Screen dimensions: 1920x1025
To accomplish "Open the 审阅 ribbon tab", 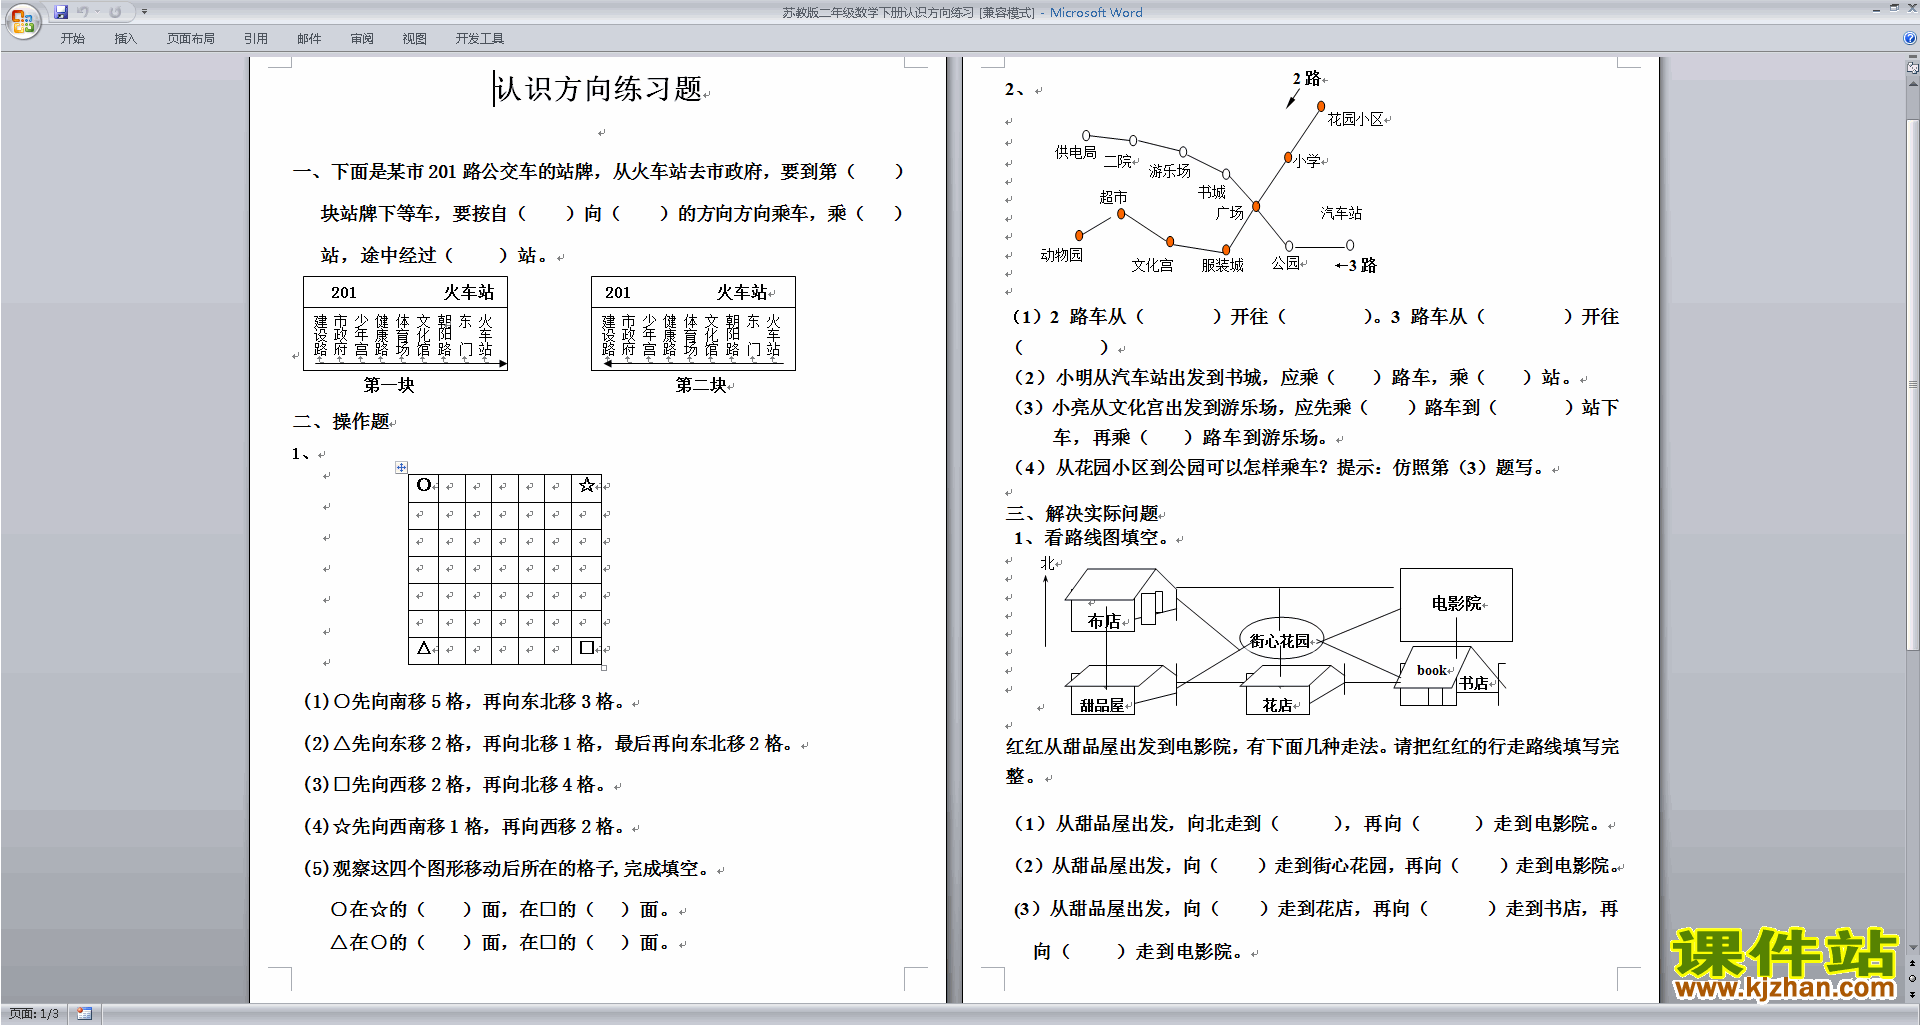I will pos(362,38).
